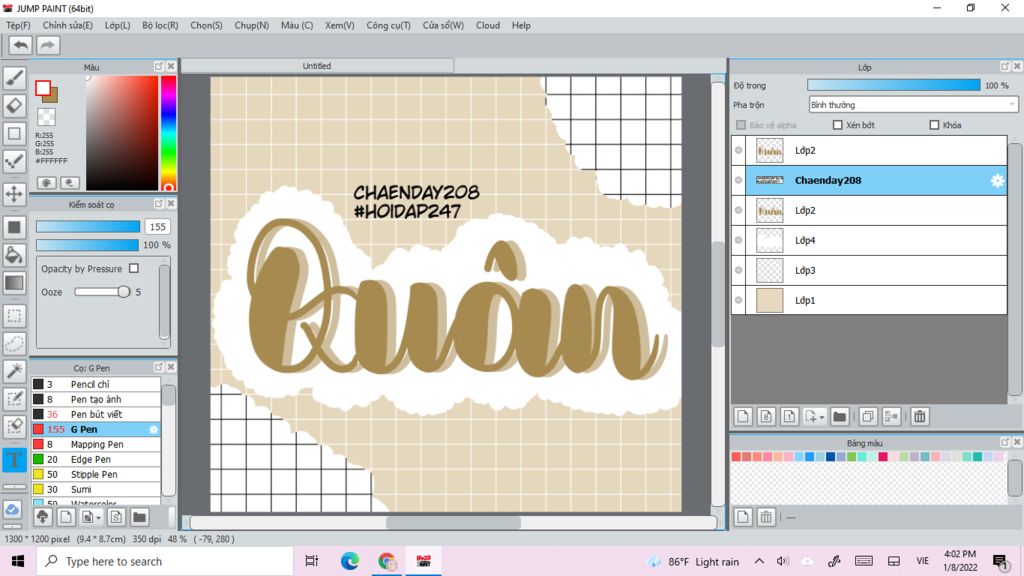The height and width of the screenshot is (576, 1024).
Task: Click the delete layer trash icon
Action: [920, 416]
